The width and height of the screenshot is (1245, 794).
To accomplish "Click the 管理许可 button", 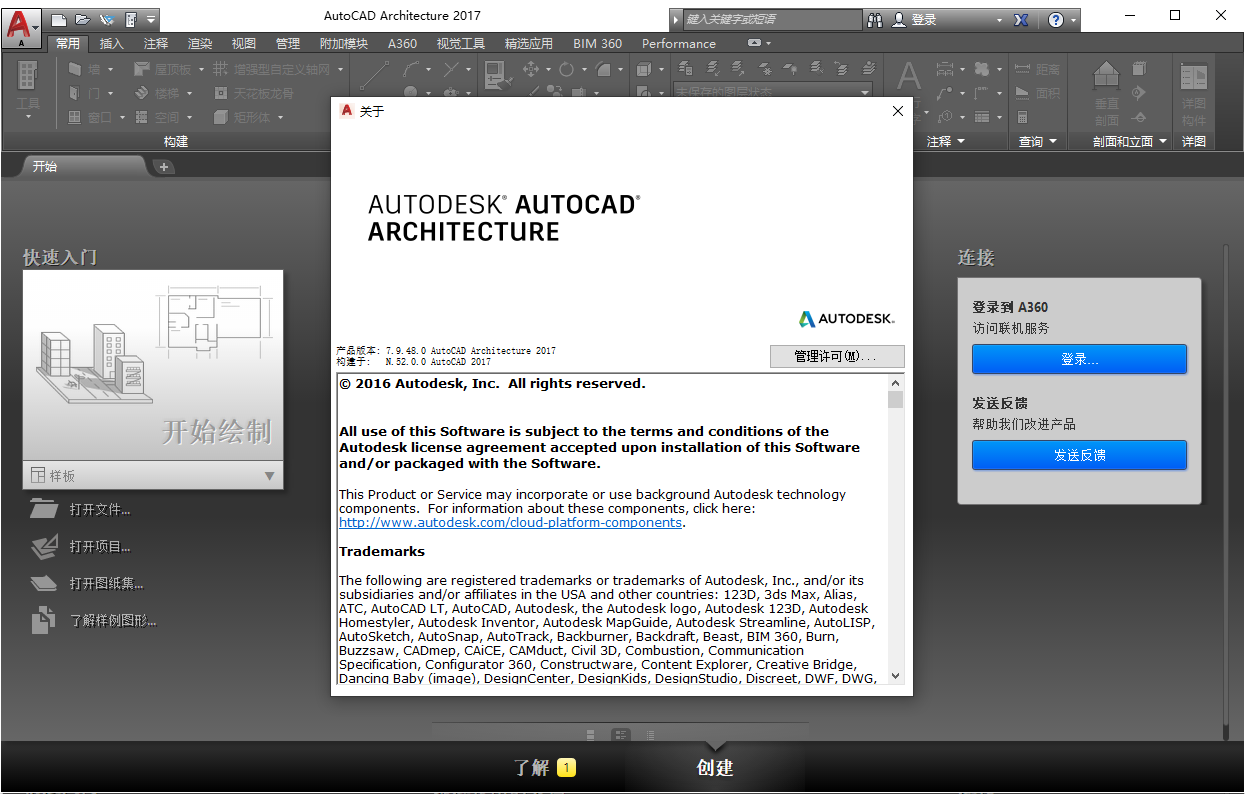I will [837, 356].
